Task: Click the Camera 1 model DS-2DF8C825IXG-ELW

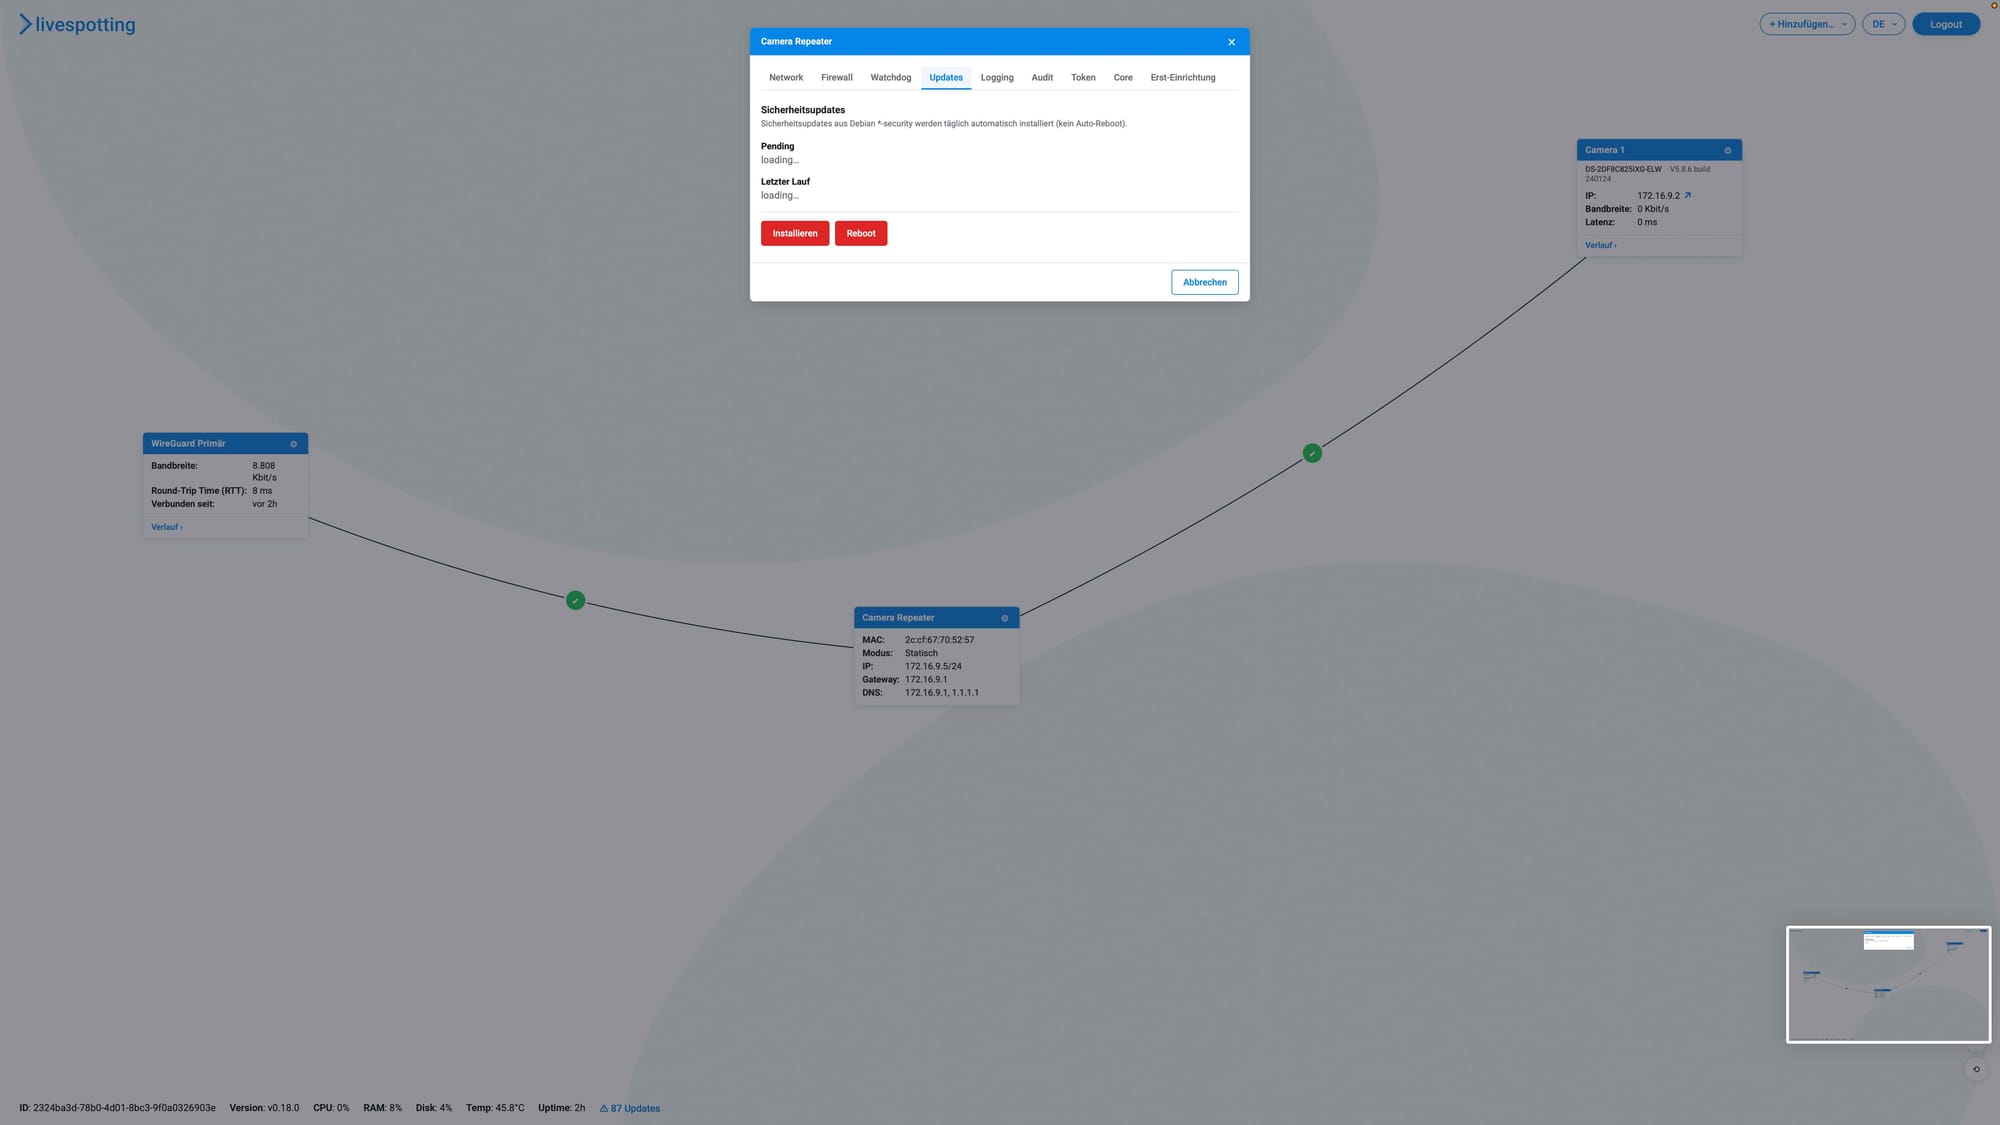Action: coord(1623,169)
